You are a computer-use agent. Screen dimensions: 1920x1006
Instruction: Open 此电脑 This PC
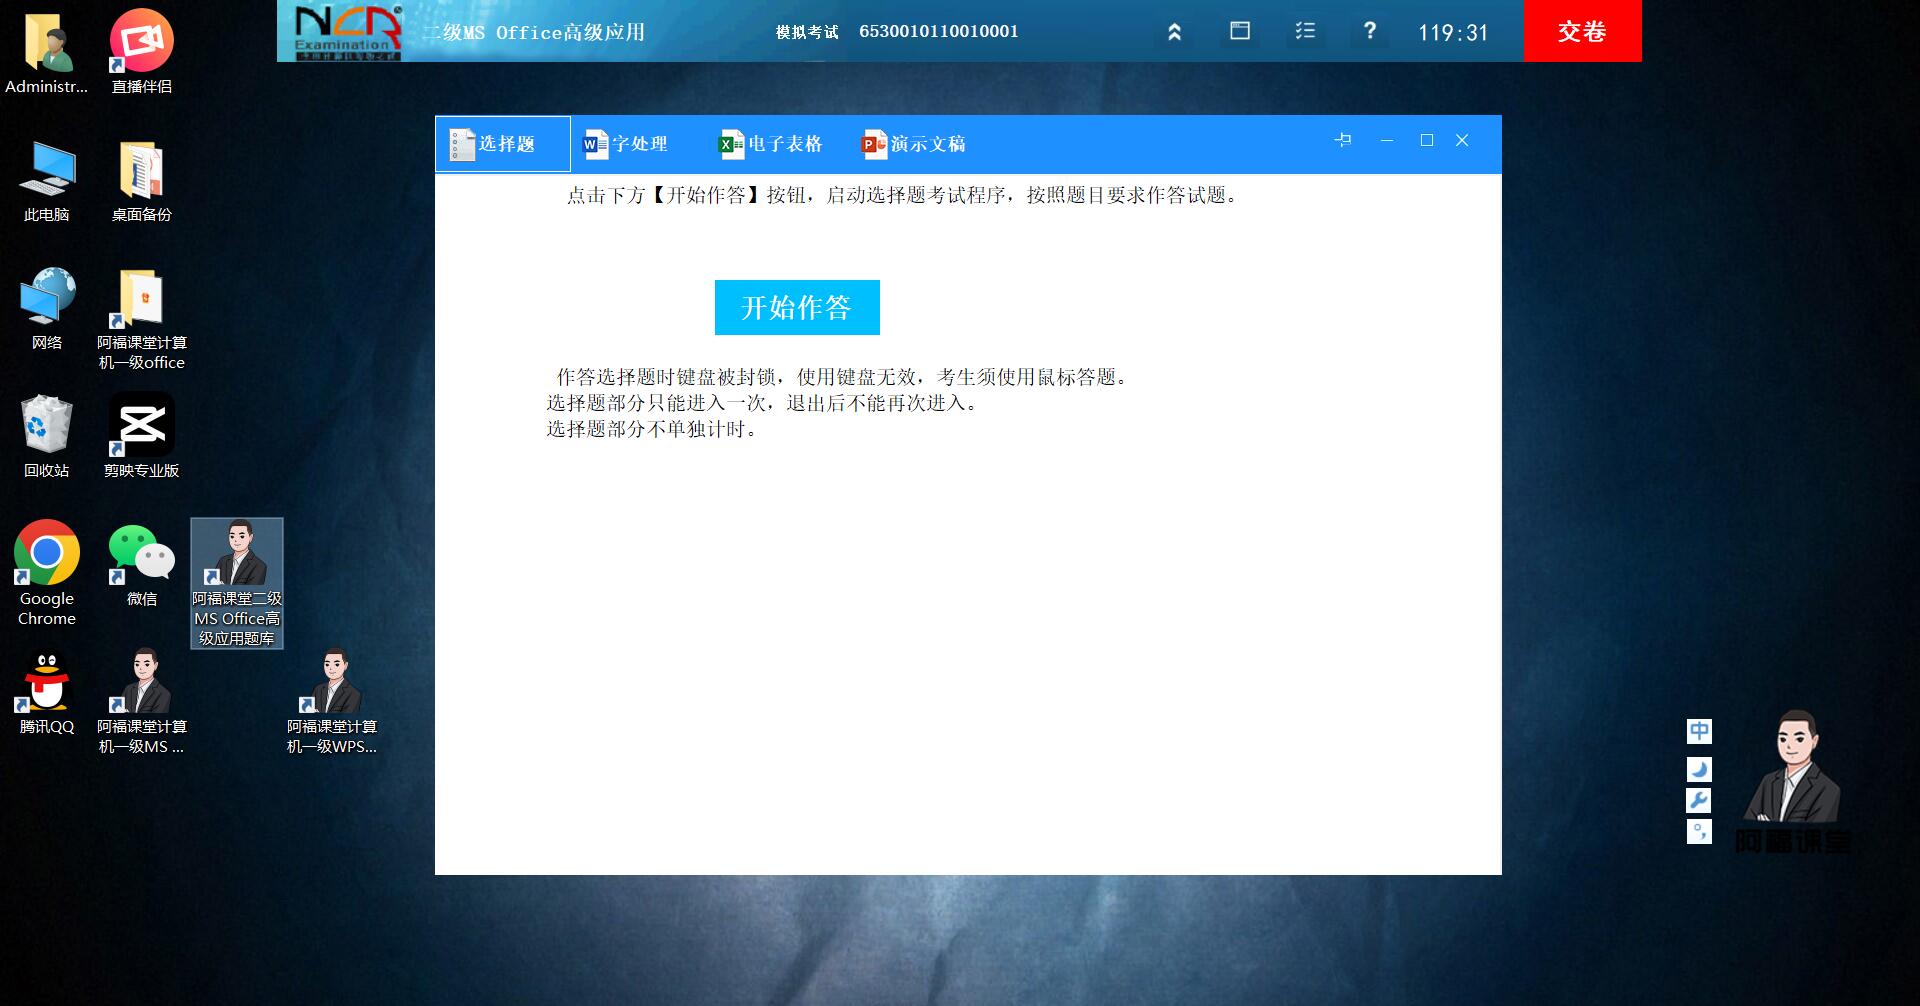(46, 168)
